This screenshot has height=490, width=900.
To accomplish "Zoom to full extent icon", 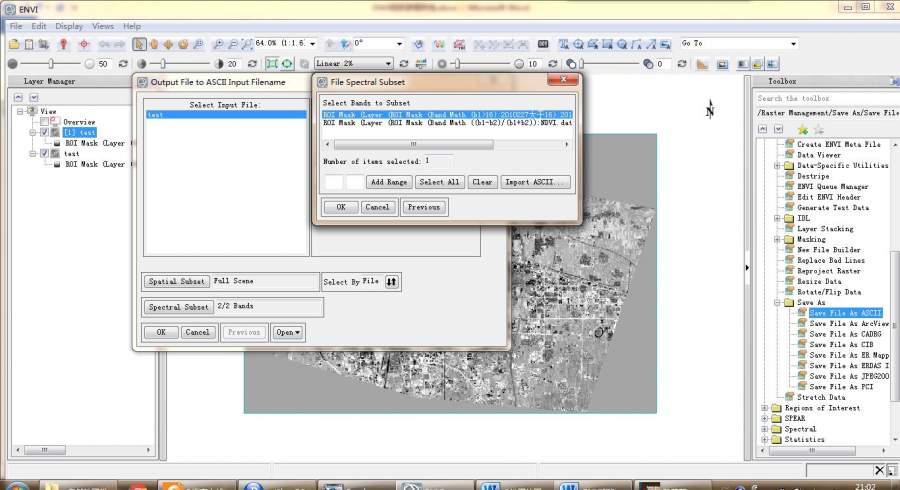I will (247, 44).
